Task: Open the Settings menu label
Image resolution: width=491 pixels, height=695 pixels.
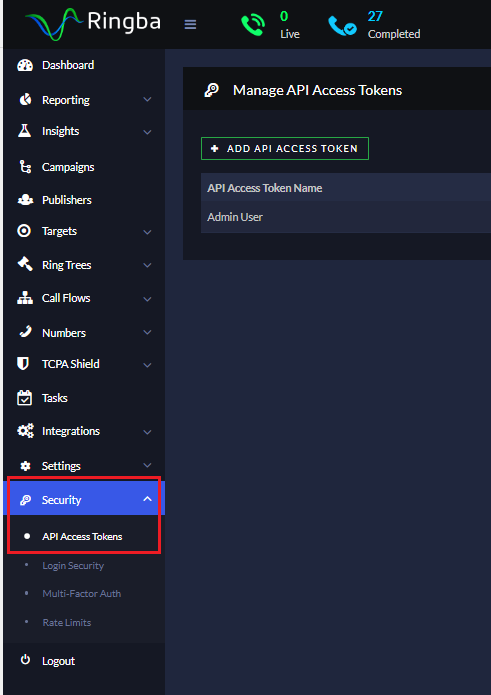Action: coord(61,466)
